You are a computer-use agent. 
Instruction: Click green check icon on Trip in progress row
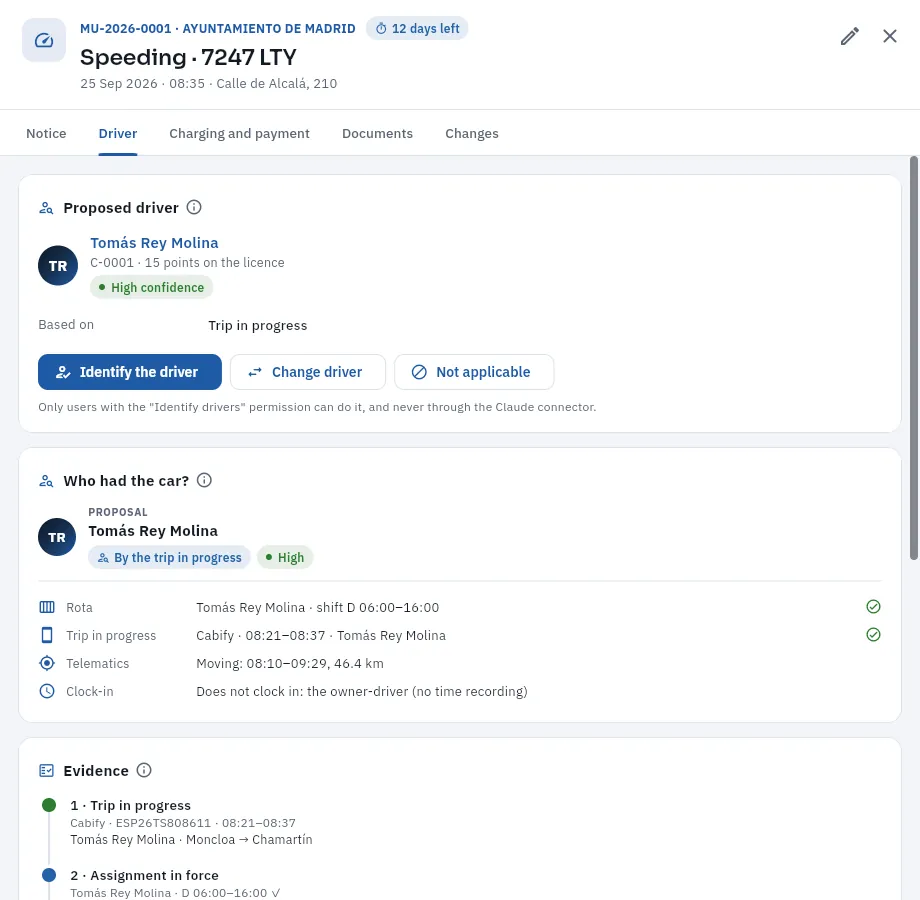[873, 635]
